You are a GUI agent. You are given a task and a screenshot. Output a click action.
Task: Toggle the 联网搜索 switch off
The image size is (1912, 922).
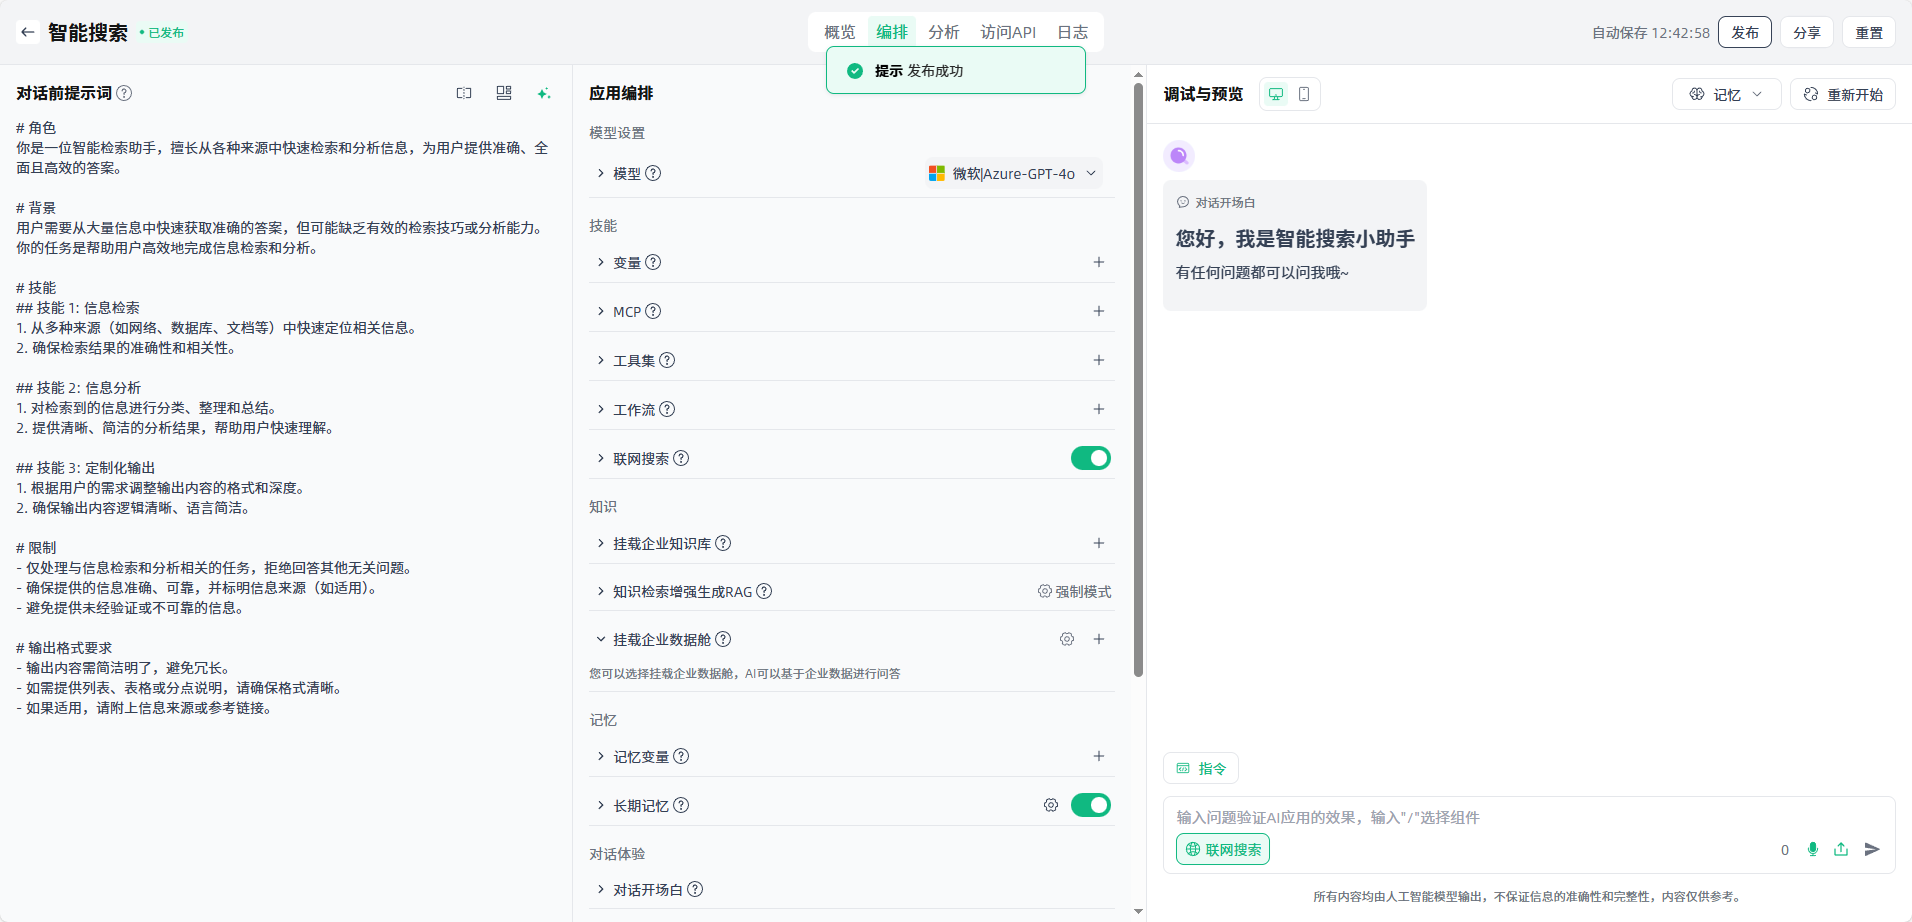pyautogui.click(x=1090, y=458)
